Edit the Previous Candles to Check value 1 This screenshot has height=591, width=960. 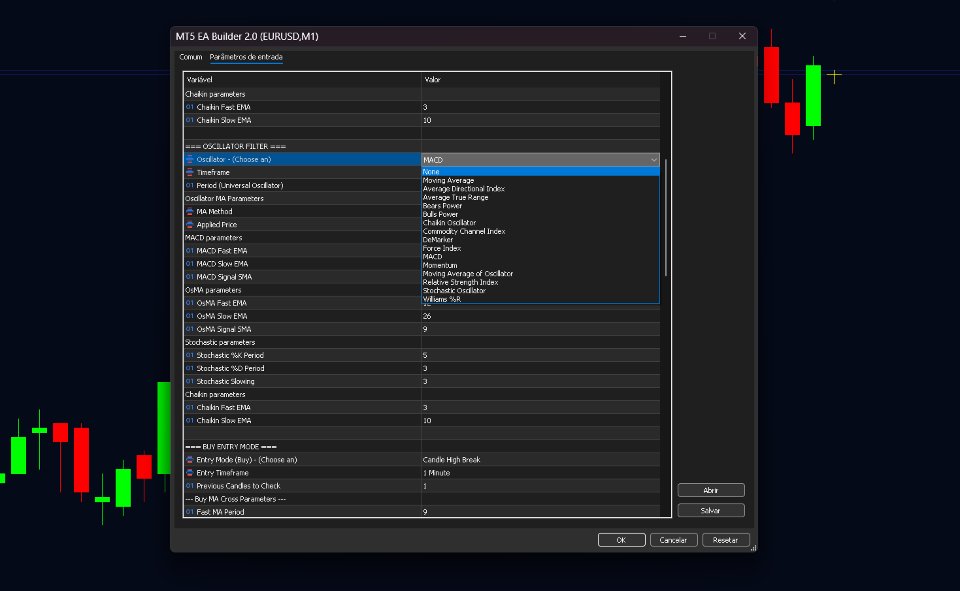point(541,486)
